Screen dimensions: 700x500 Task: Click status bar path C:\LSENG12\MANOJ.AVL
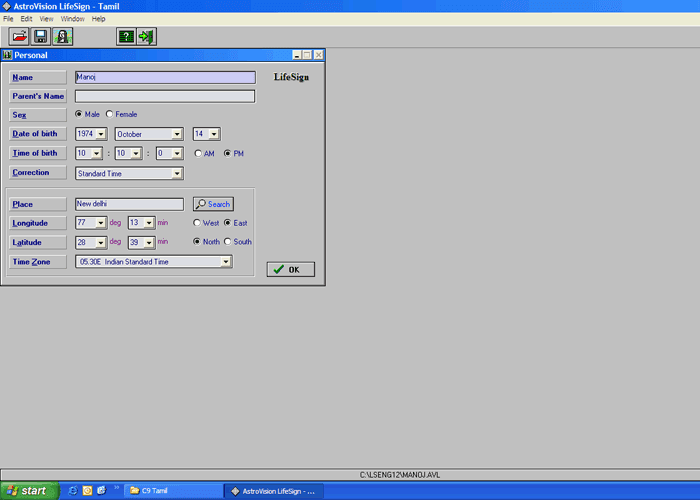pos(400,475)
